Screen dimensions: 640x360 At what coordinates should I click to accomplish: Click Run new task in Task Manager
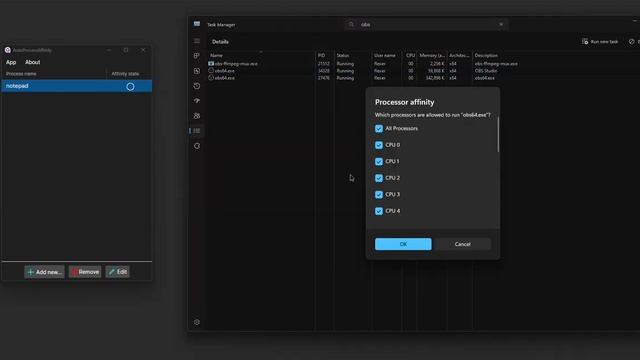[600, 42]
